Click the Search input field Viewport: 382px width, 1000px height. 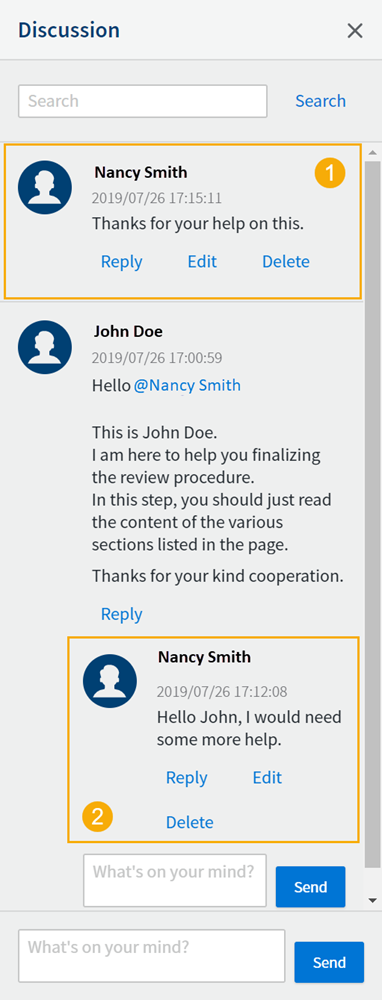[x=143, y=101]
